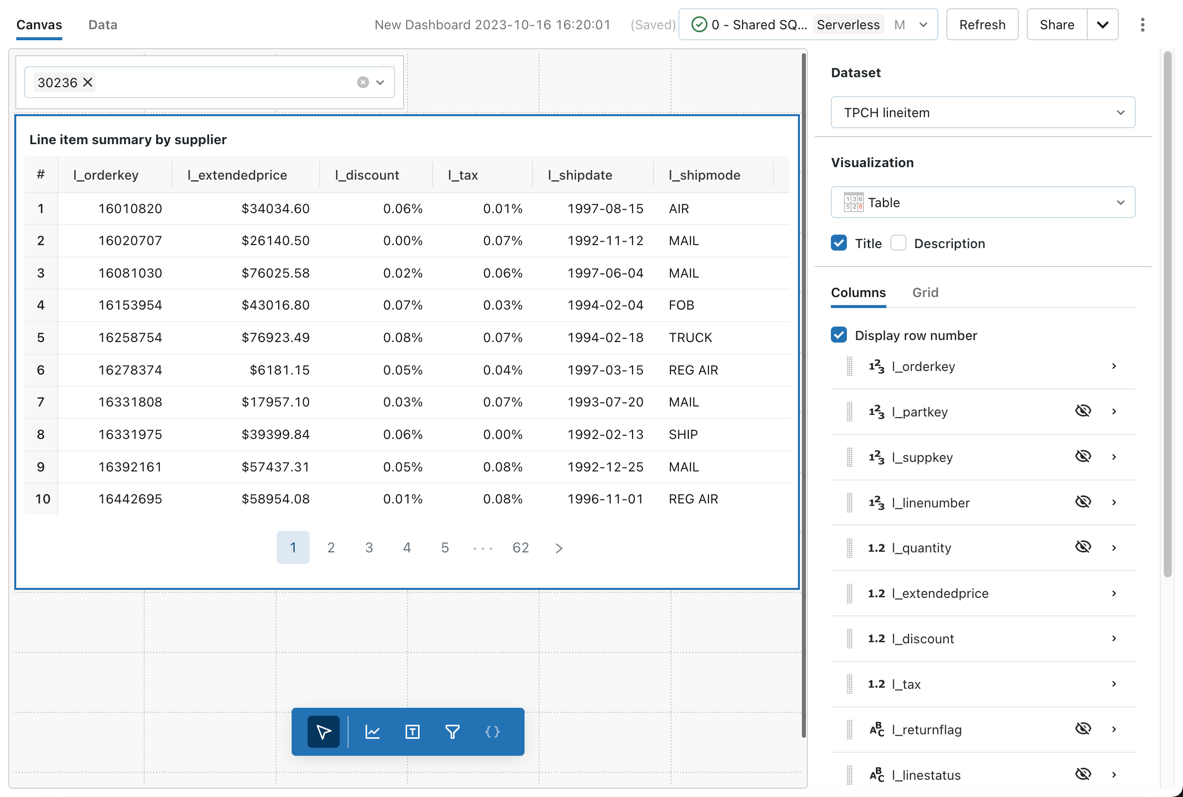Viewport: 1183px width, 797px height.
Task: Uncheck Display row number
Action: click(x=839, y=334)
